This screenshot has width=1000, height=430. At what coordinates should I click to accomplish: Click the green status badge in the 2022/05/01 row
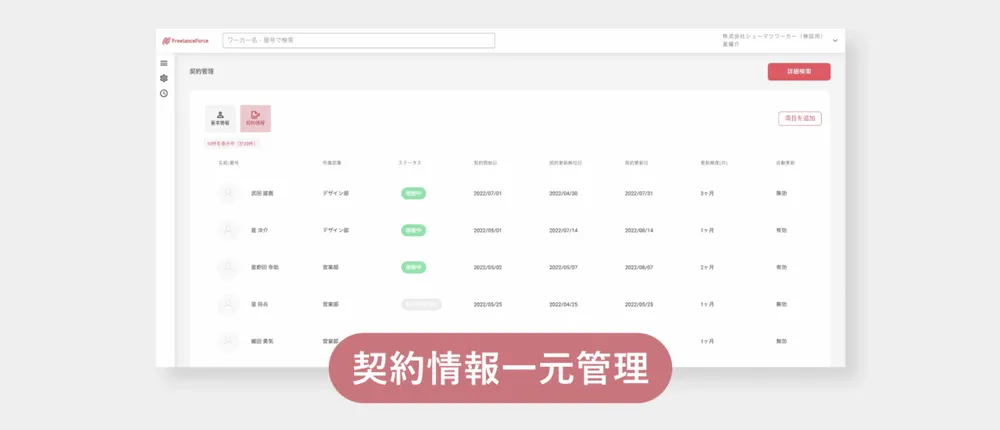pyautogui.click(x=413, y=230)
